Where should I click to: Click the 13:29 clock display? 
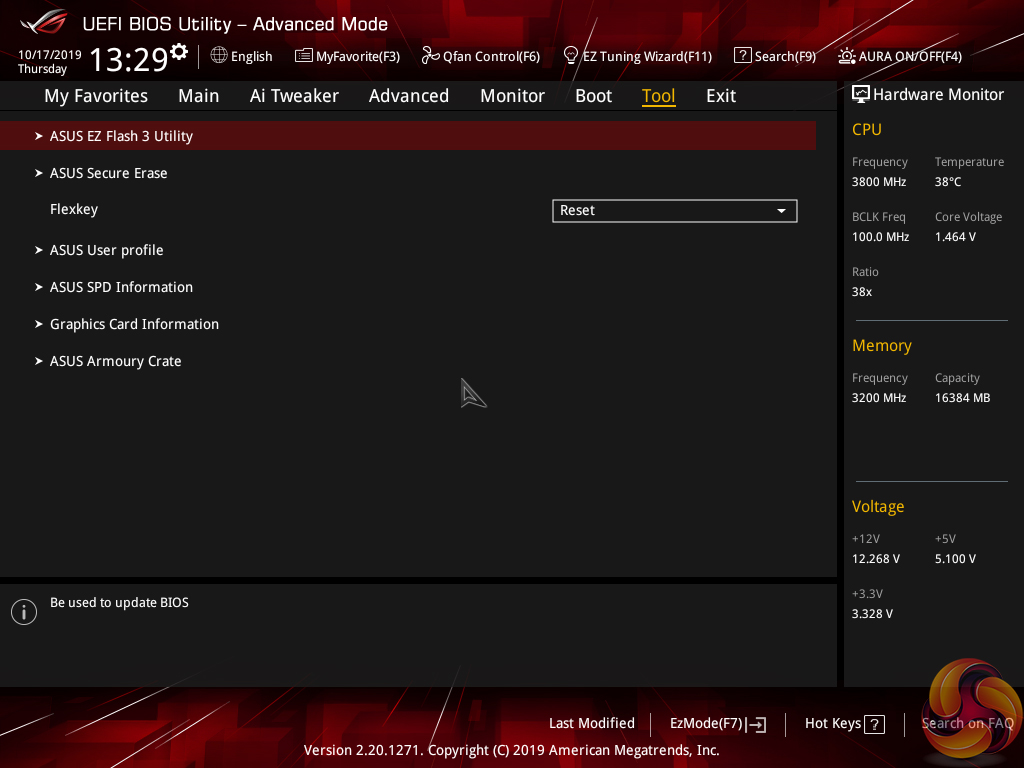pos(129,60)
